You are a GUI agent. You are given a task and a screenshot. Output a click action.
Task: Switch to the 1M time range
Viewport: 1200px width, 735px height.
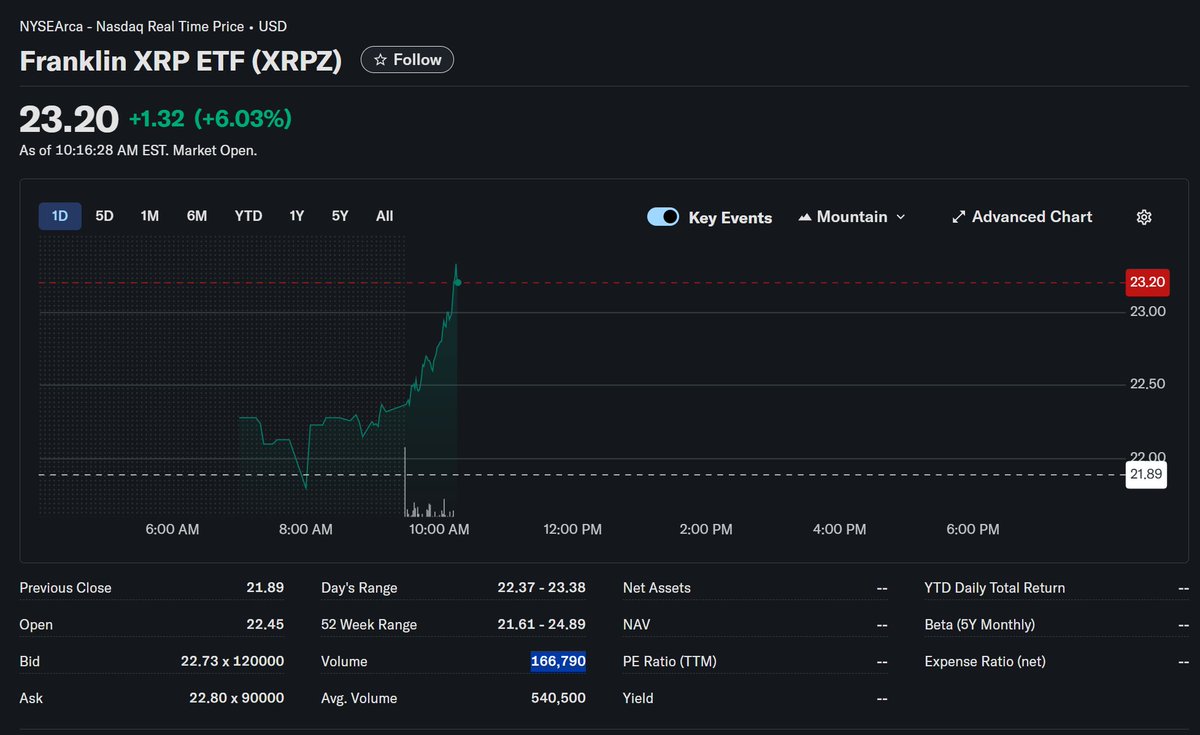[150, 216]
